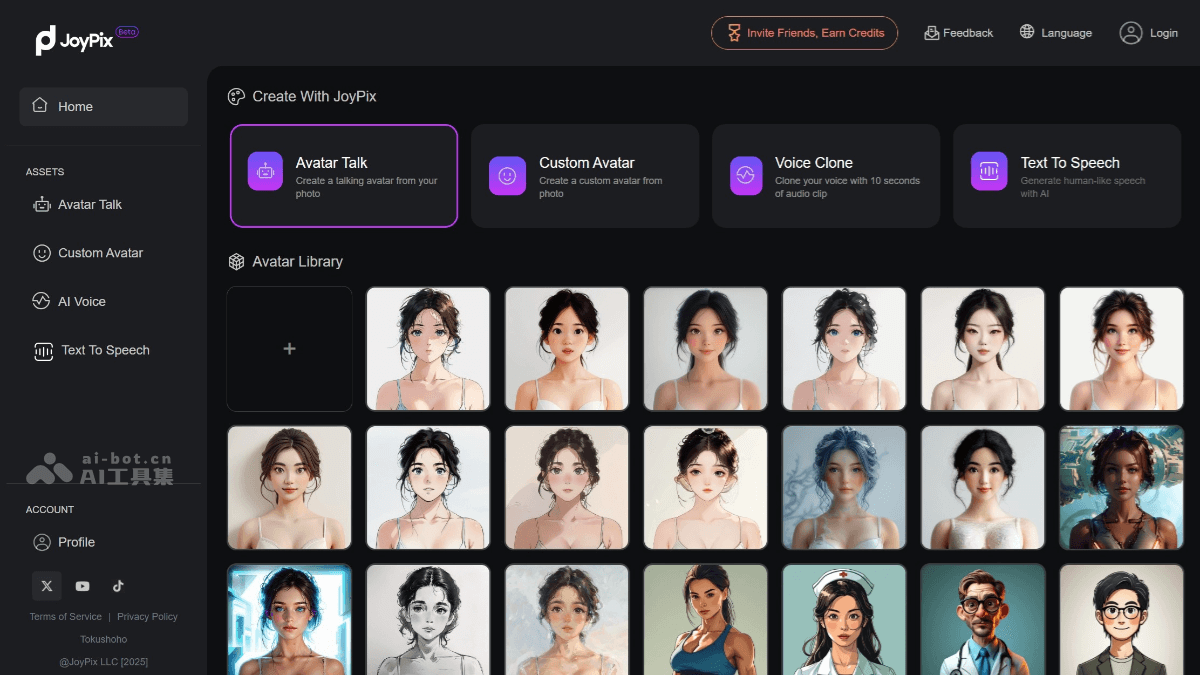Image resolution: width=1200 pixels, height=675 pixels.
Task: Open the Text To Speech card
Action: point(1067,176)
